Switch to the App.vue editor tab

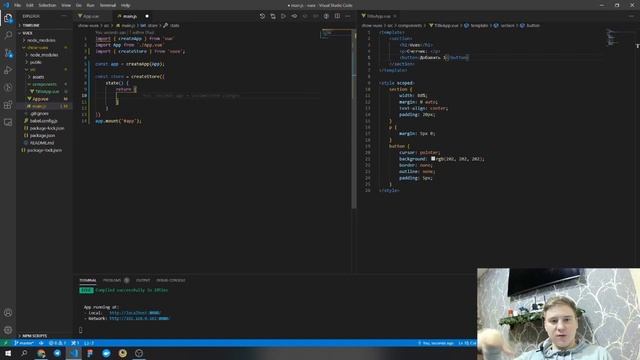pyautogui.click(x=91, y=16)
